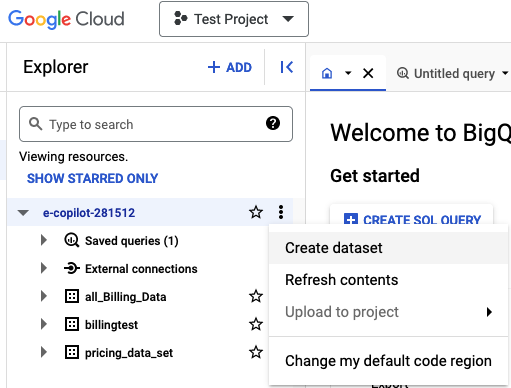Expand the External connections node

pyautogui.click(x=44, y=268)
